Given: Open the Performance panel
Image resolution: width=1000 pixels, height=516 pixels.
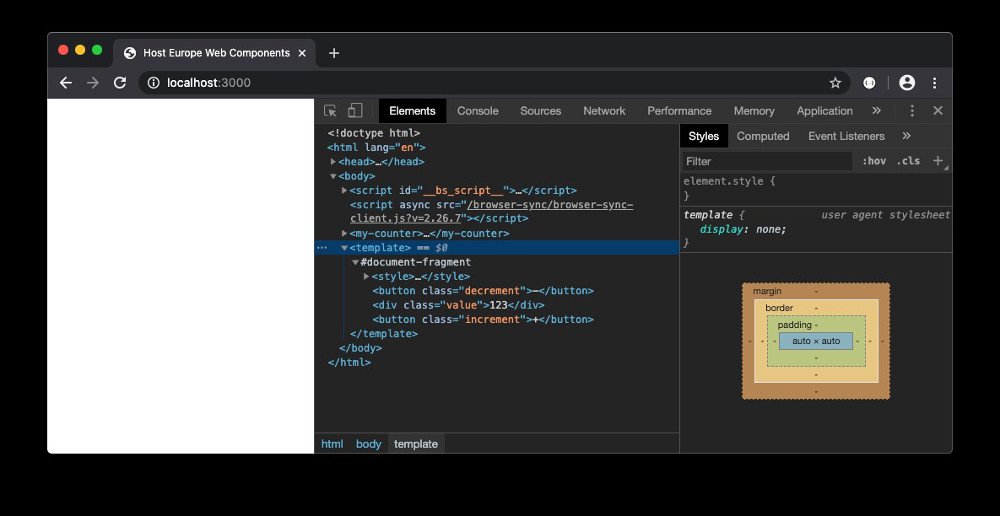Looking at the screenshot, I should point(679,111).
